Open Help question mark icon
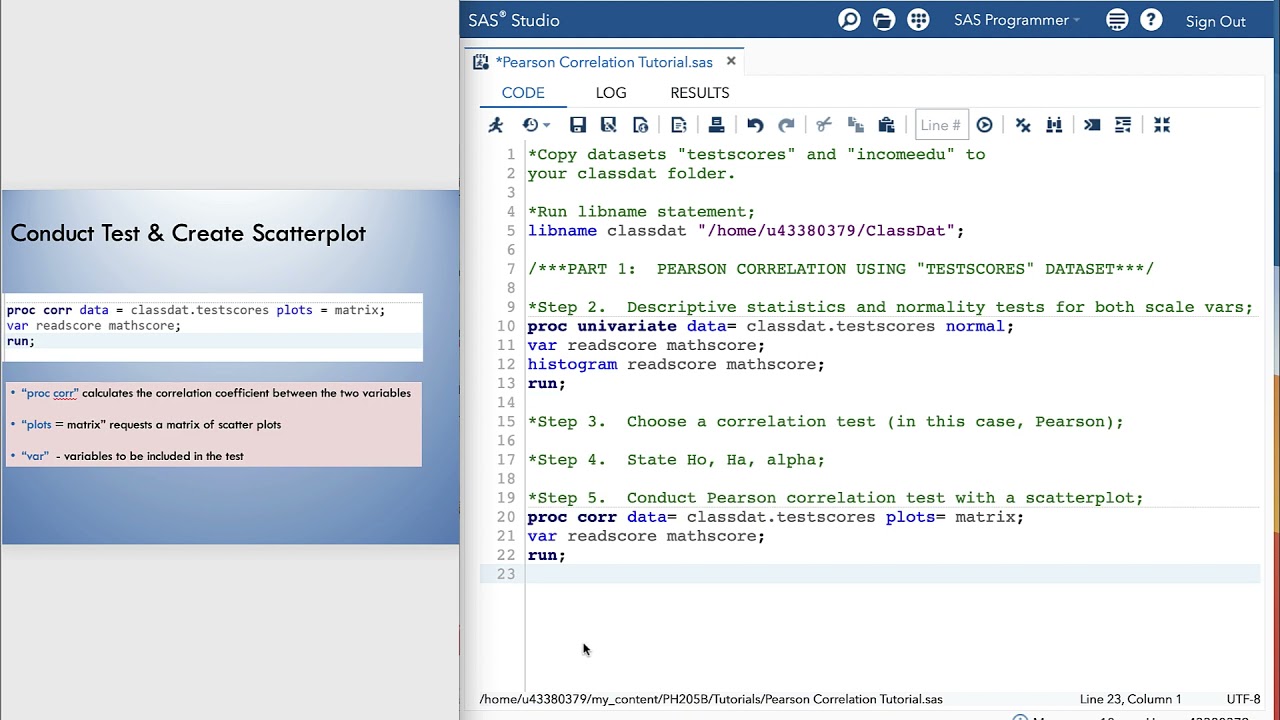The width and height of the screenshot is (1280, 720). [1151, 20]
